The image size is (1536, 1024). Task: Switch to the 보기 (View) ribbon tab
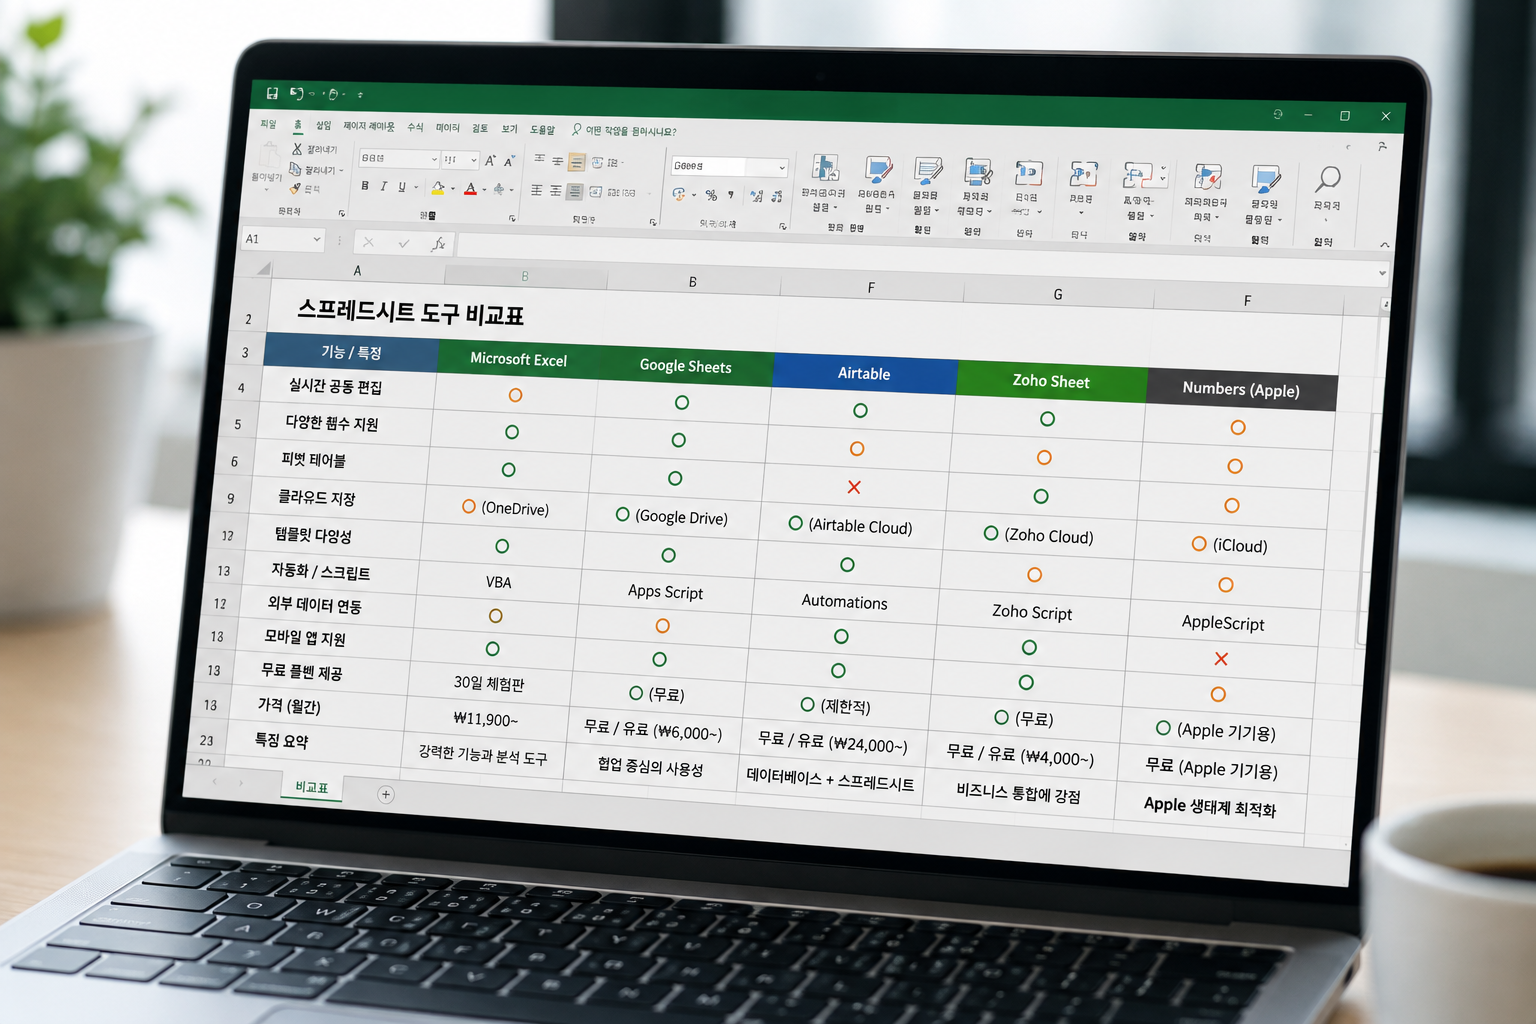[x=510, y=129]
